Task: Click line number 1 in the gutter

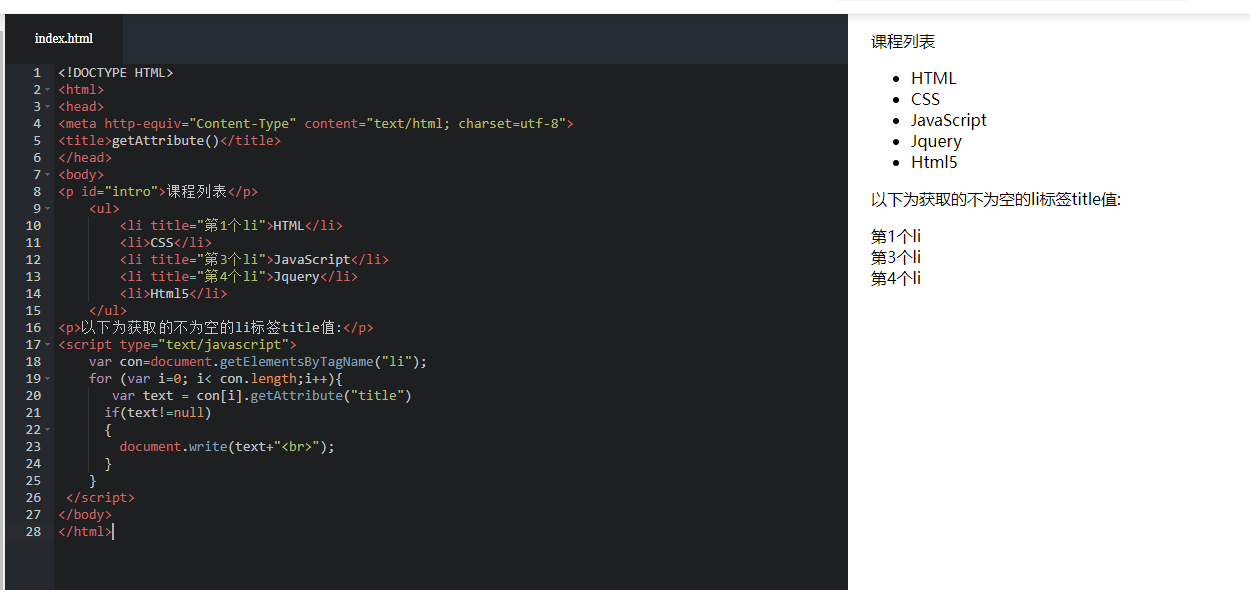Action: (x=36, y=73)
